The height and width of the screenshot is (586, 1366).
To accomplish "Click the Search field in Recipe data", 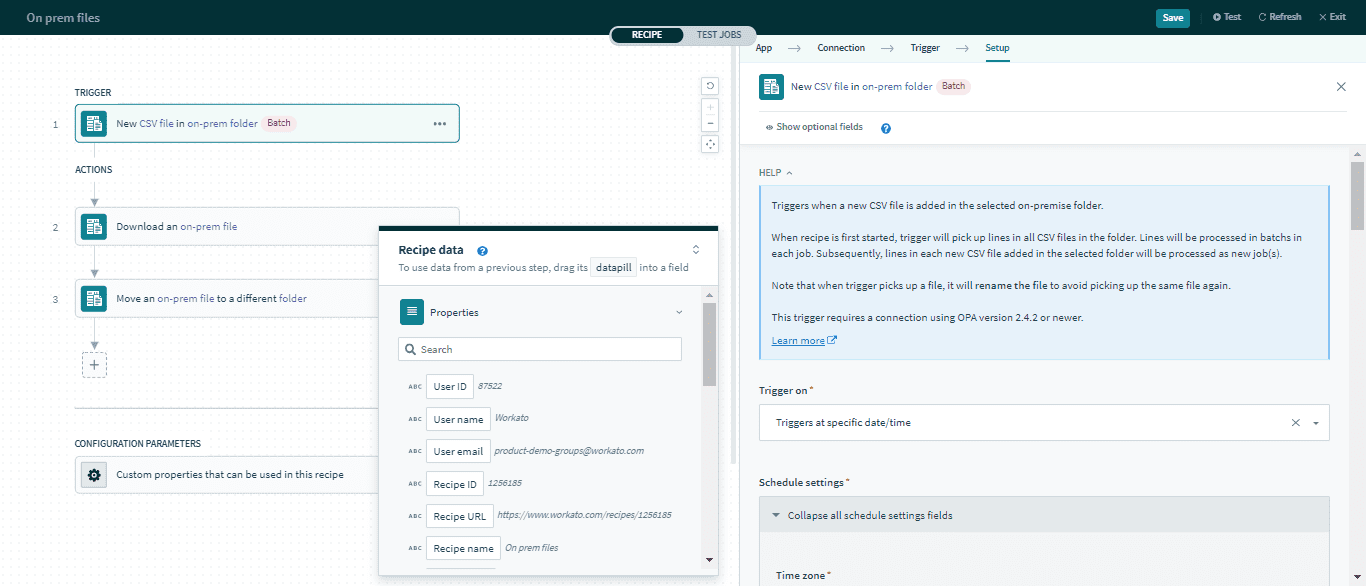I will click(x=540, y=349).
